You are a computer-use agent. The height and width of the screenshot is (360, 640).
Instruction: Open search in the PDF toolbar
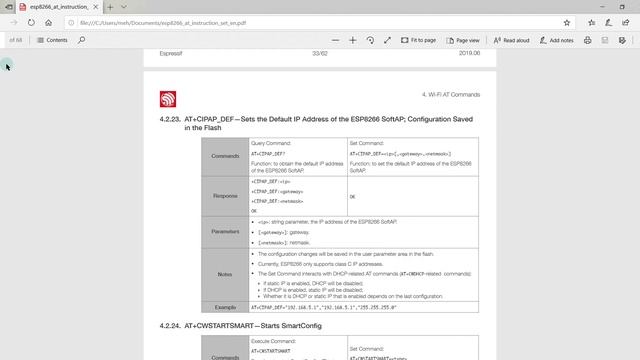coord(82,40)
